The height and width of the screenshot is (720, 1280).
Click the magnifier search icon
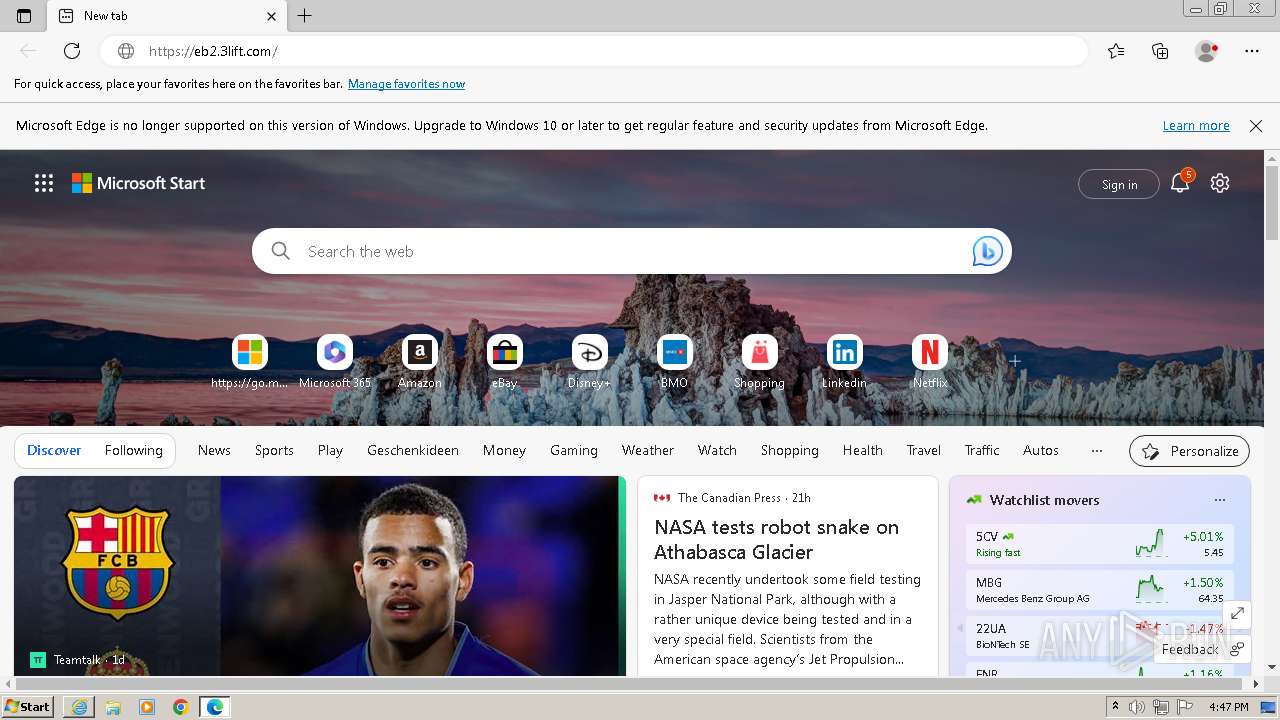coord(281,251)
